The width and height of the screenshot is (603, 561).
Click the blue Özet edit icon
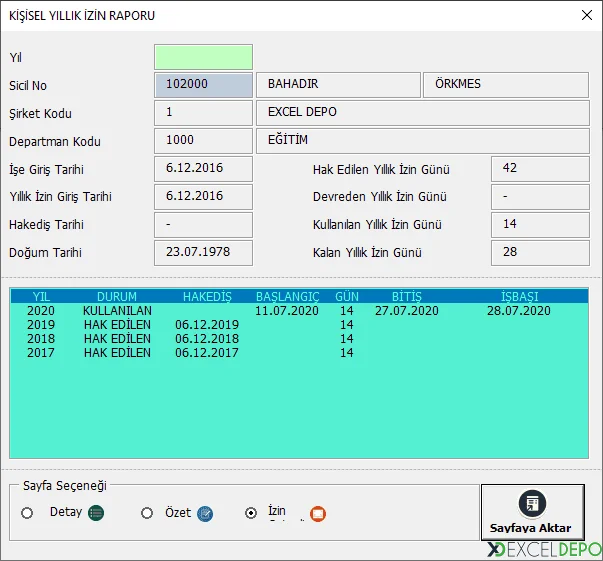[x=205, y=513]
